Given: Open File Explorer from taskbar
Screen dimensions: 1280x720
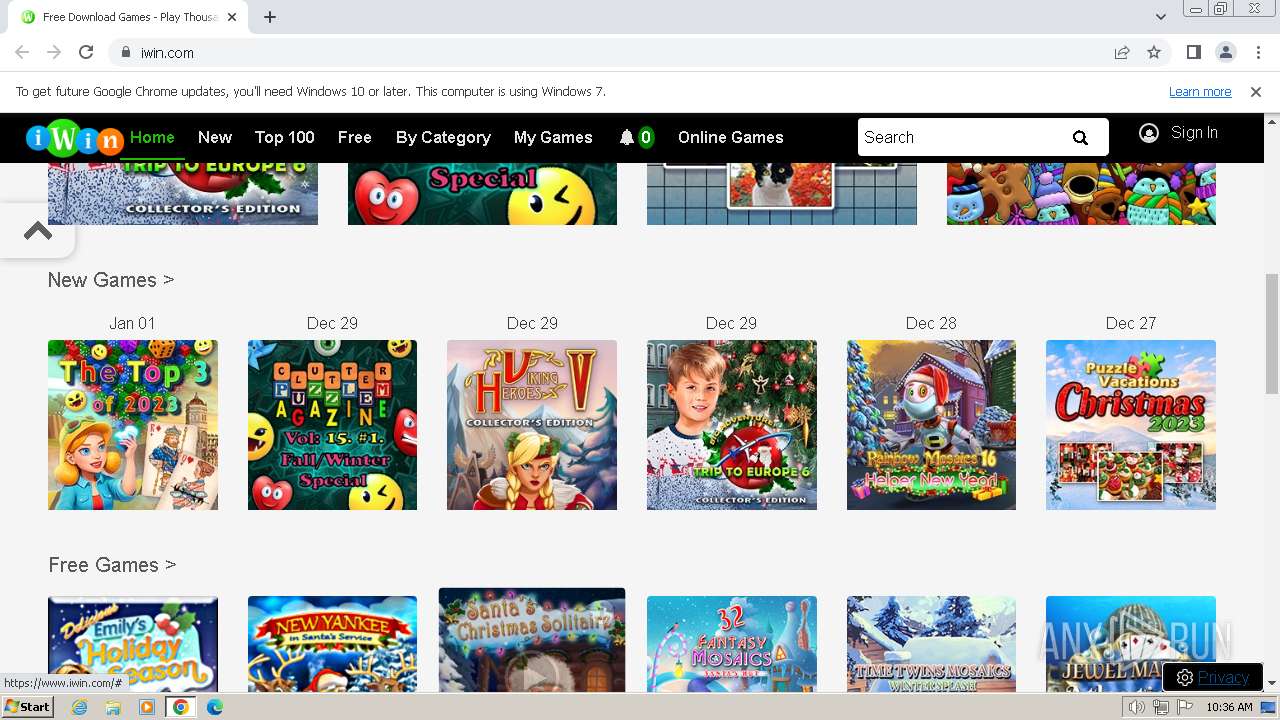Looking at the screenshot, I should 113,707.
